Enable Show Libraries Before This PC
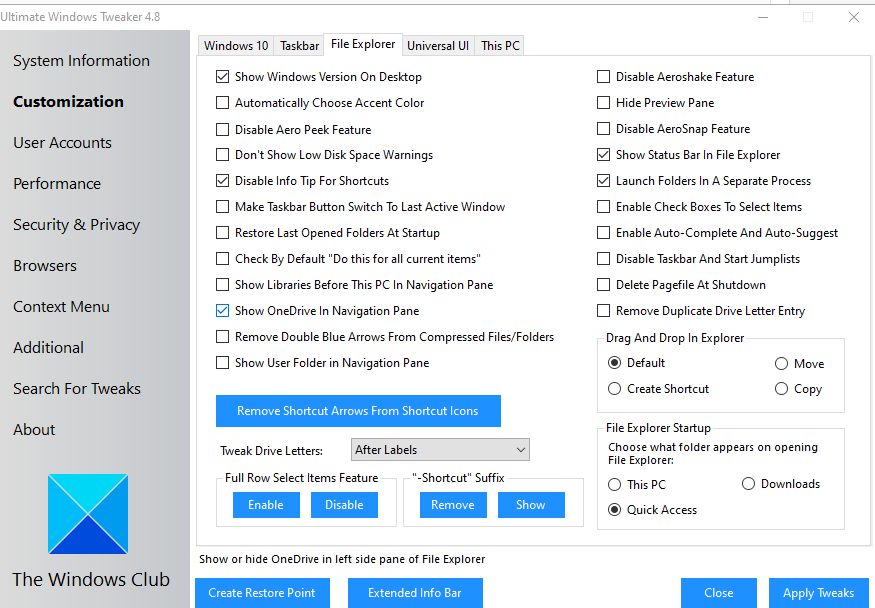The image size is (875, 608). (223, 285)
